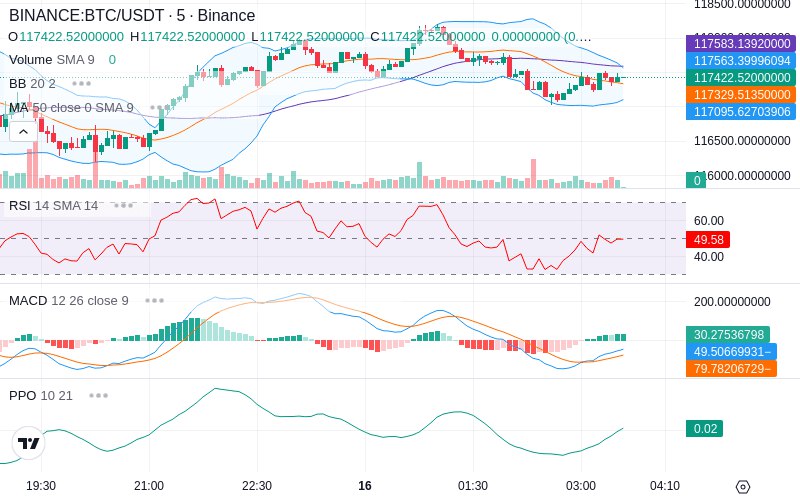Screen dimensions: 800x500
Task: Select the RSI 14 SMA 14 label
Action: tap(54, 206)
